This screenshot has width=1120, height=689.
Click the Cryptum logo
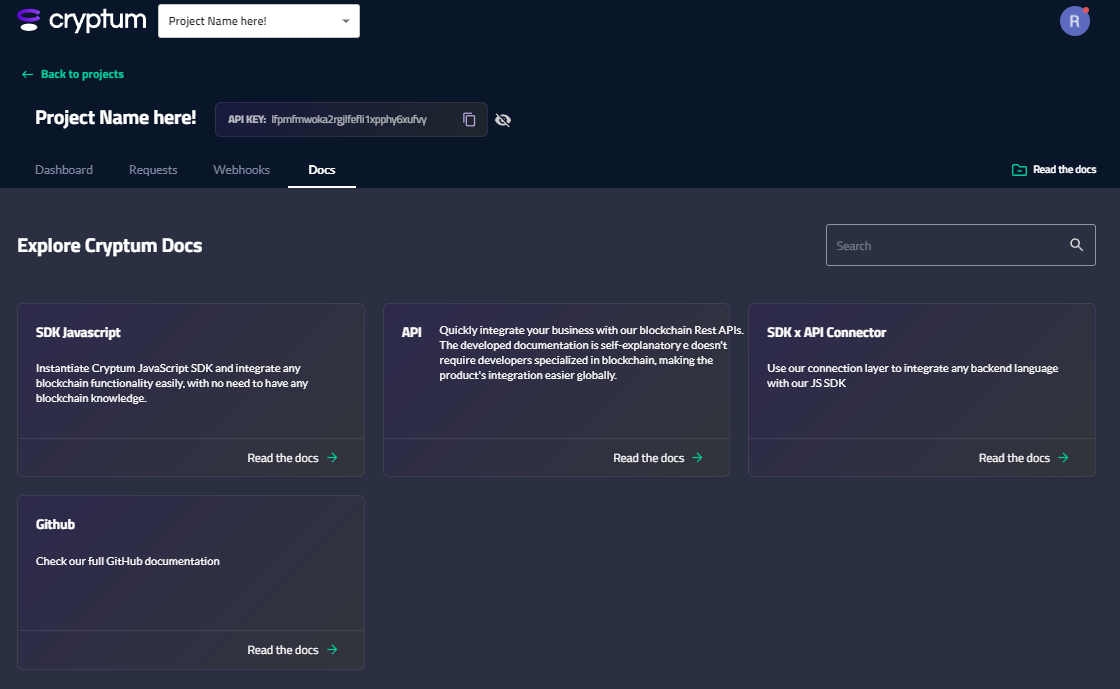(x=81, y=20)
